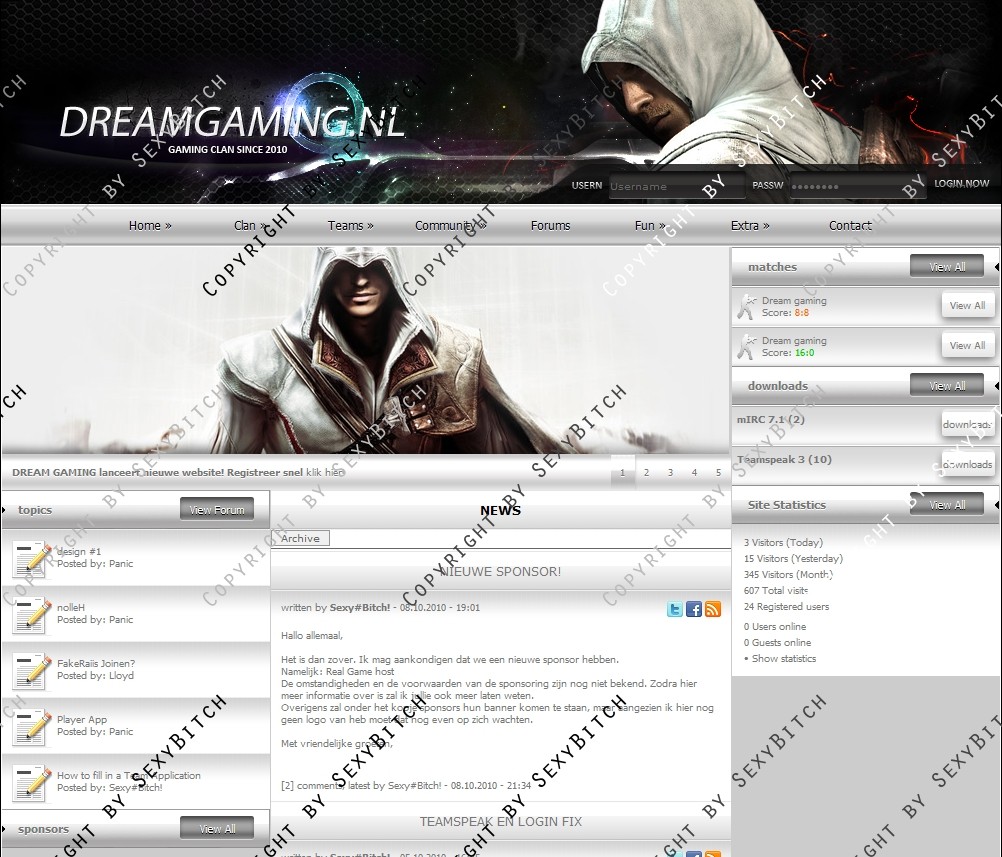View the Dream gaming 8:8 match details
The height and width of the screenshot is (857, 1002).
[967, 305]
